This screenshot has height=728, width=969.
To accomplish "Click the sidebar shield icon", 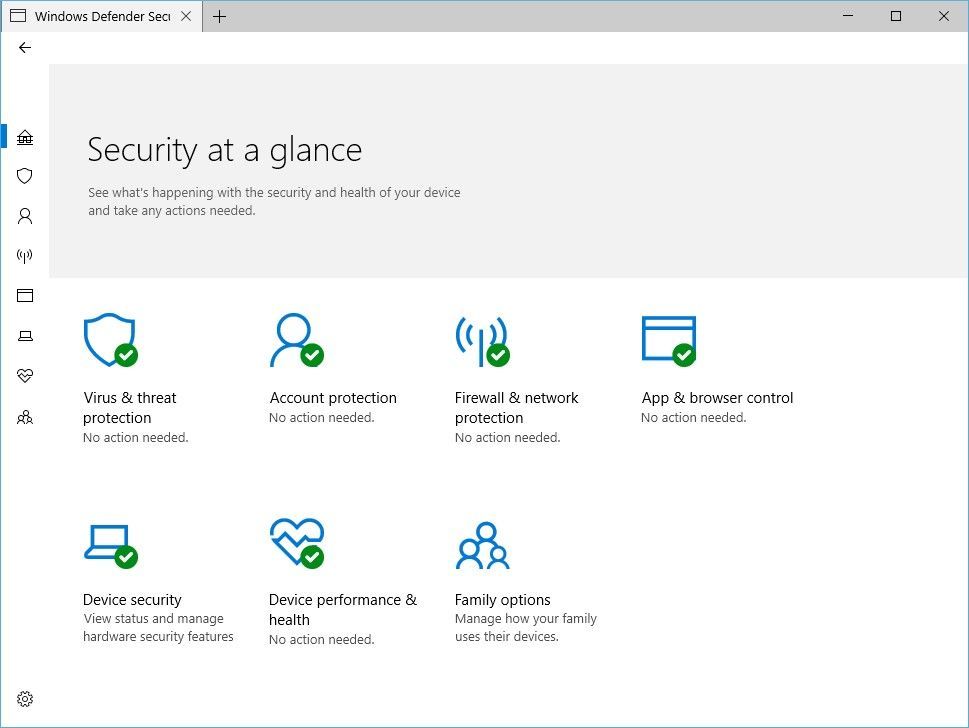I will coord(25,176).
